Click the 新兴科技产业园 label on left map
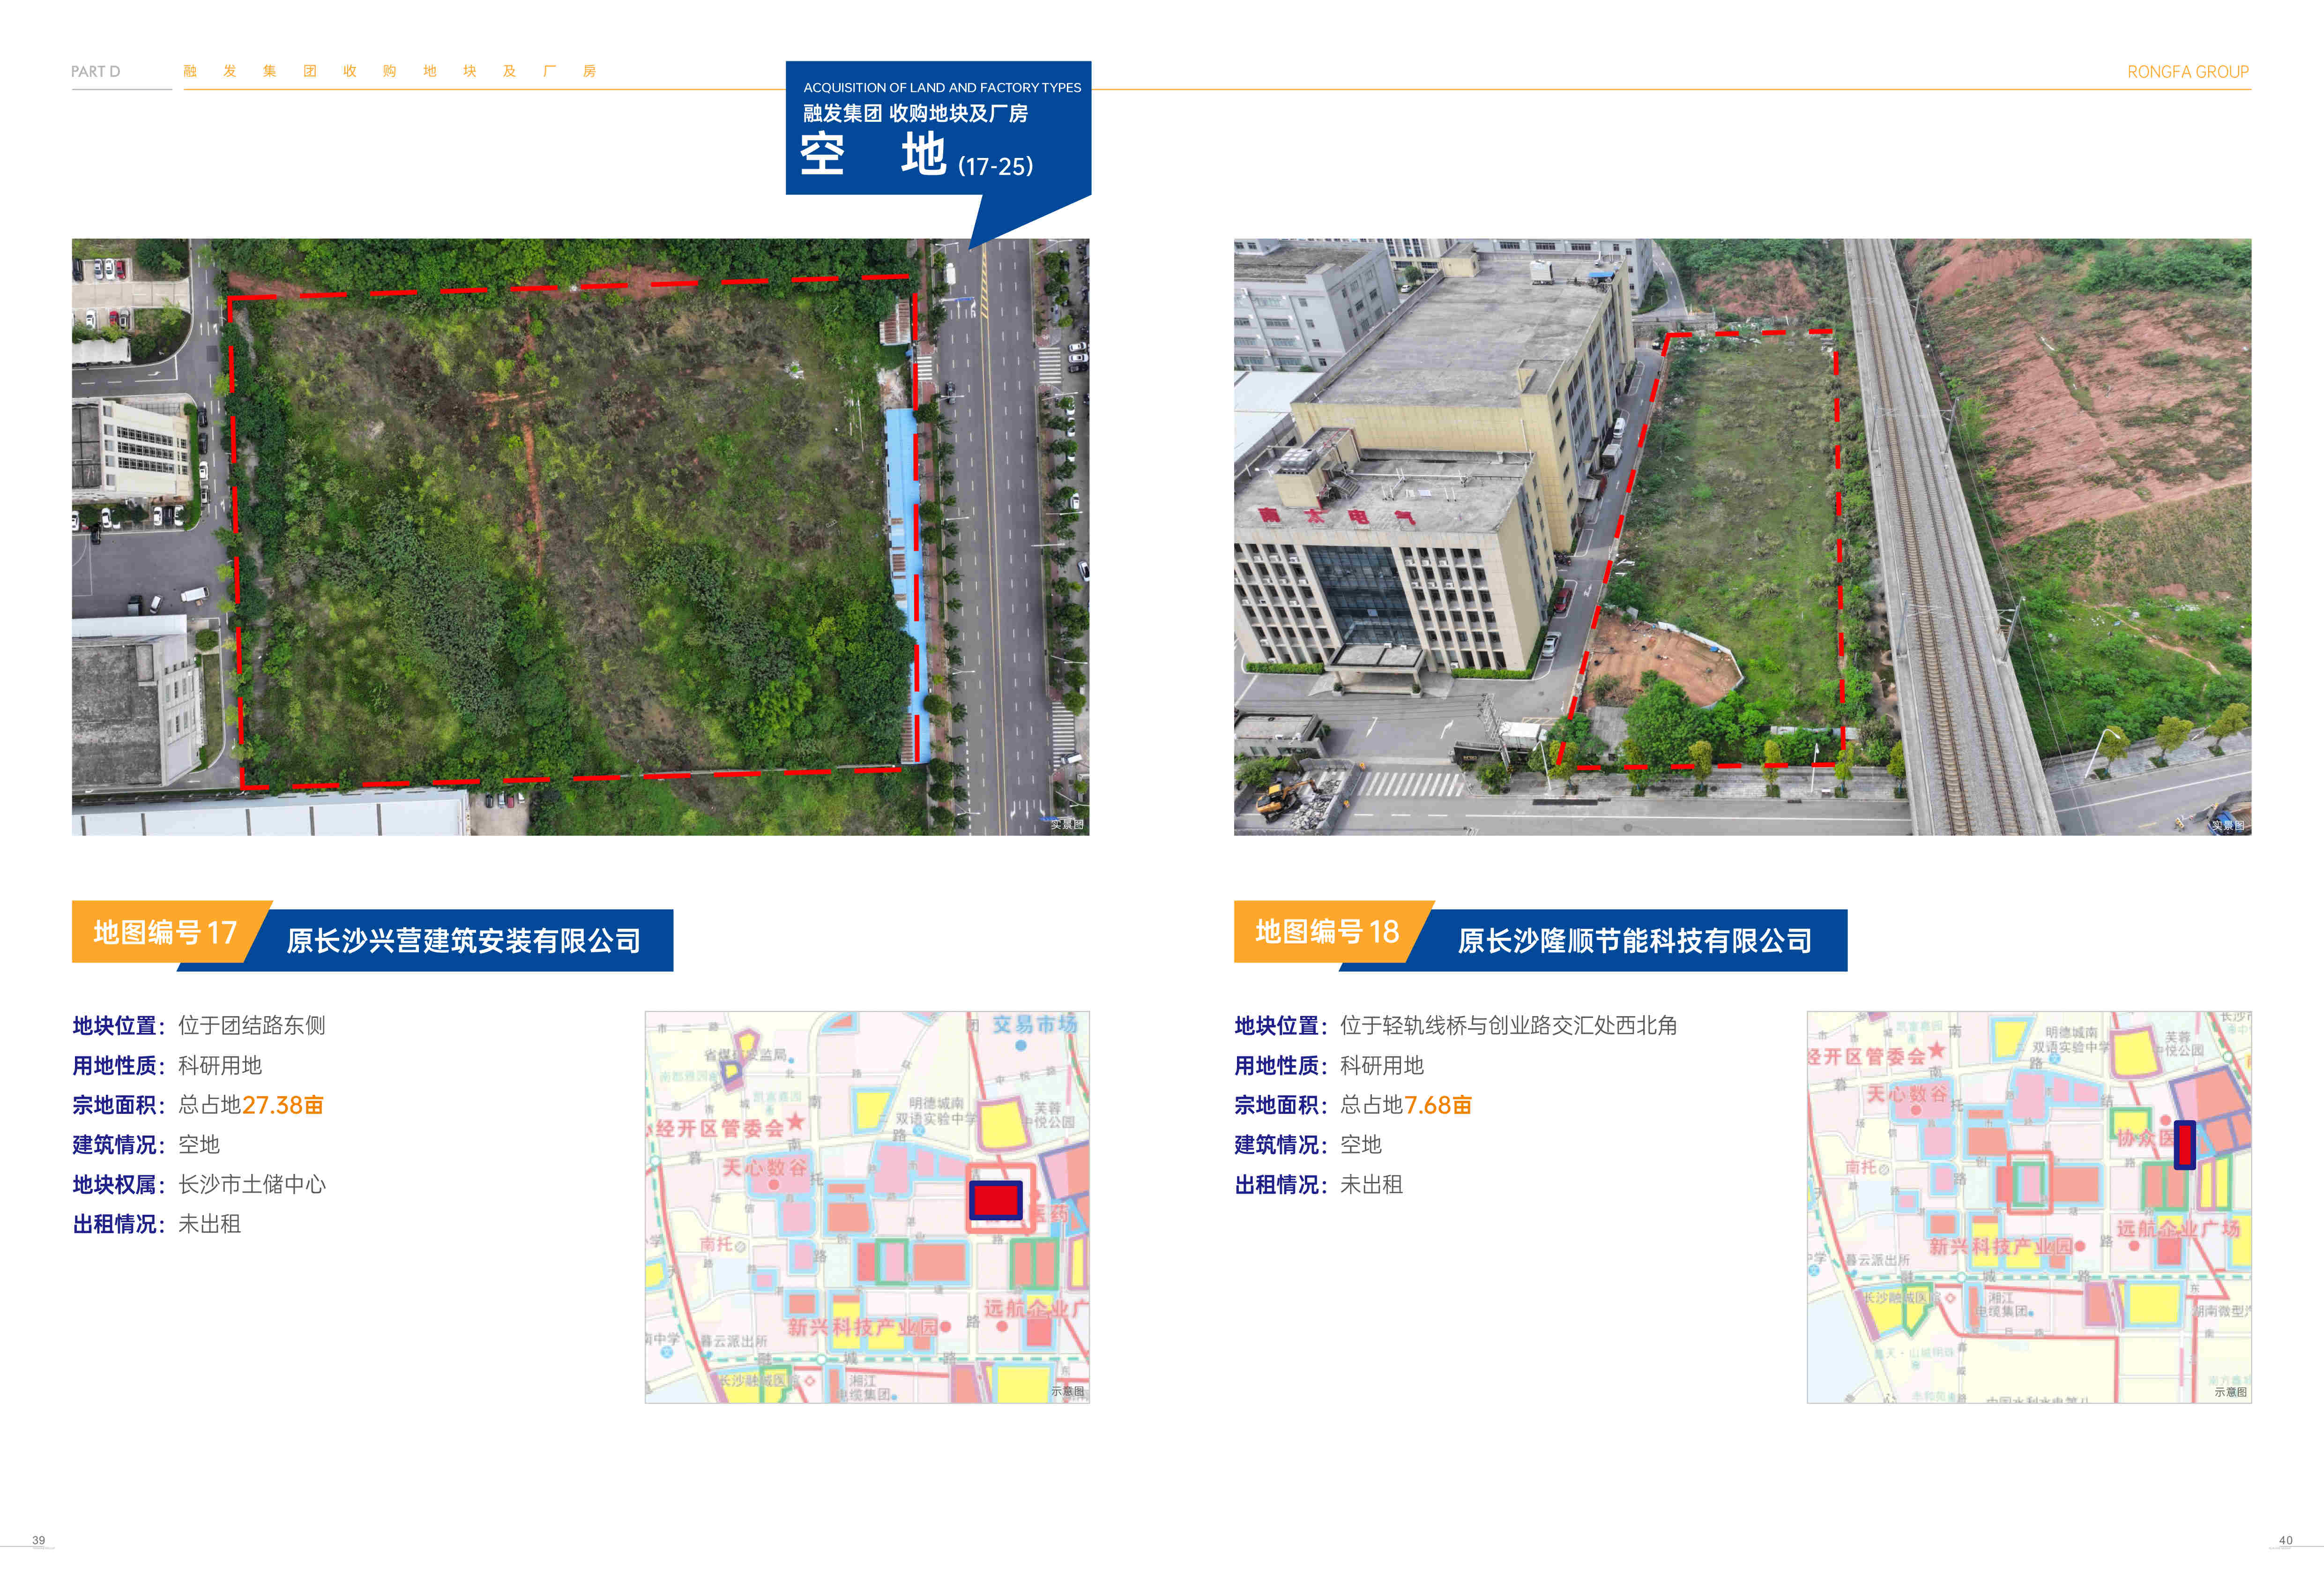Image resolution: width=2324 pixels, height=1577 pixels. 862,1327
